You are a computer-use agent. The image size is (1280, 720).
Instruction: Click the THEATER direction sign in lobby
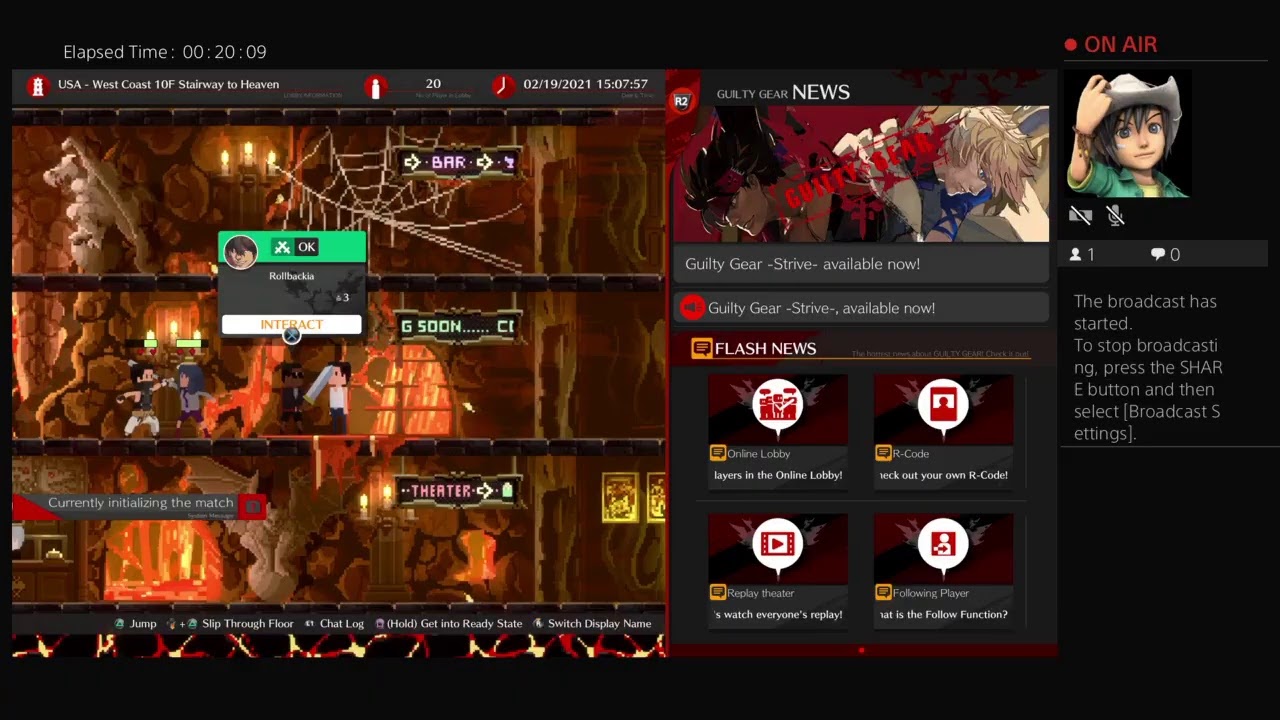click(457, 490)
